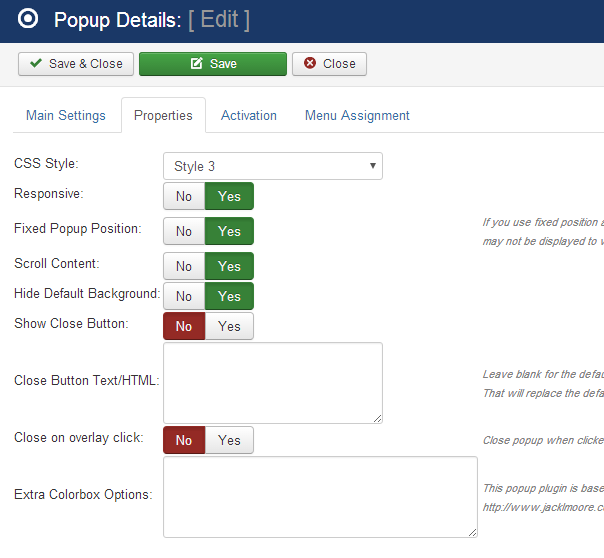Set Fixed Popup Position to No

click(x=184, y=231)
